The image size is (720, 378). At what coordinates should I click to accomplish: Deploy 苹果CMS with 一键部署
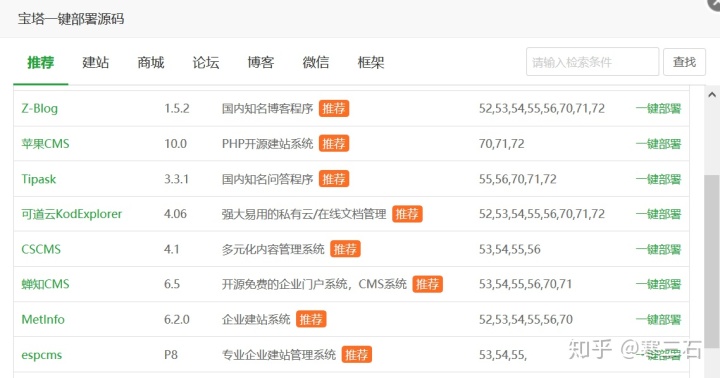658,144
